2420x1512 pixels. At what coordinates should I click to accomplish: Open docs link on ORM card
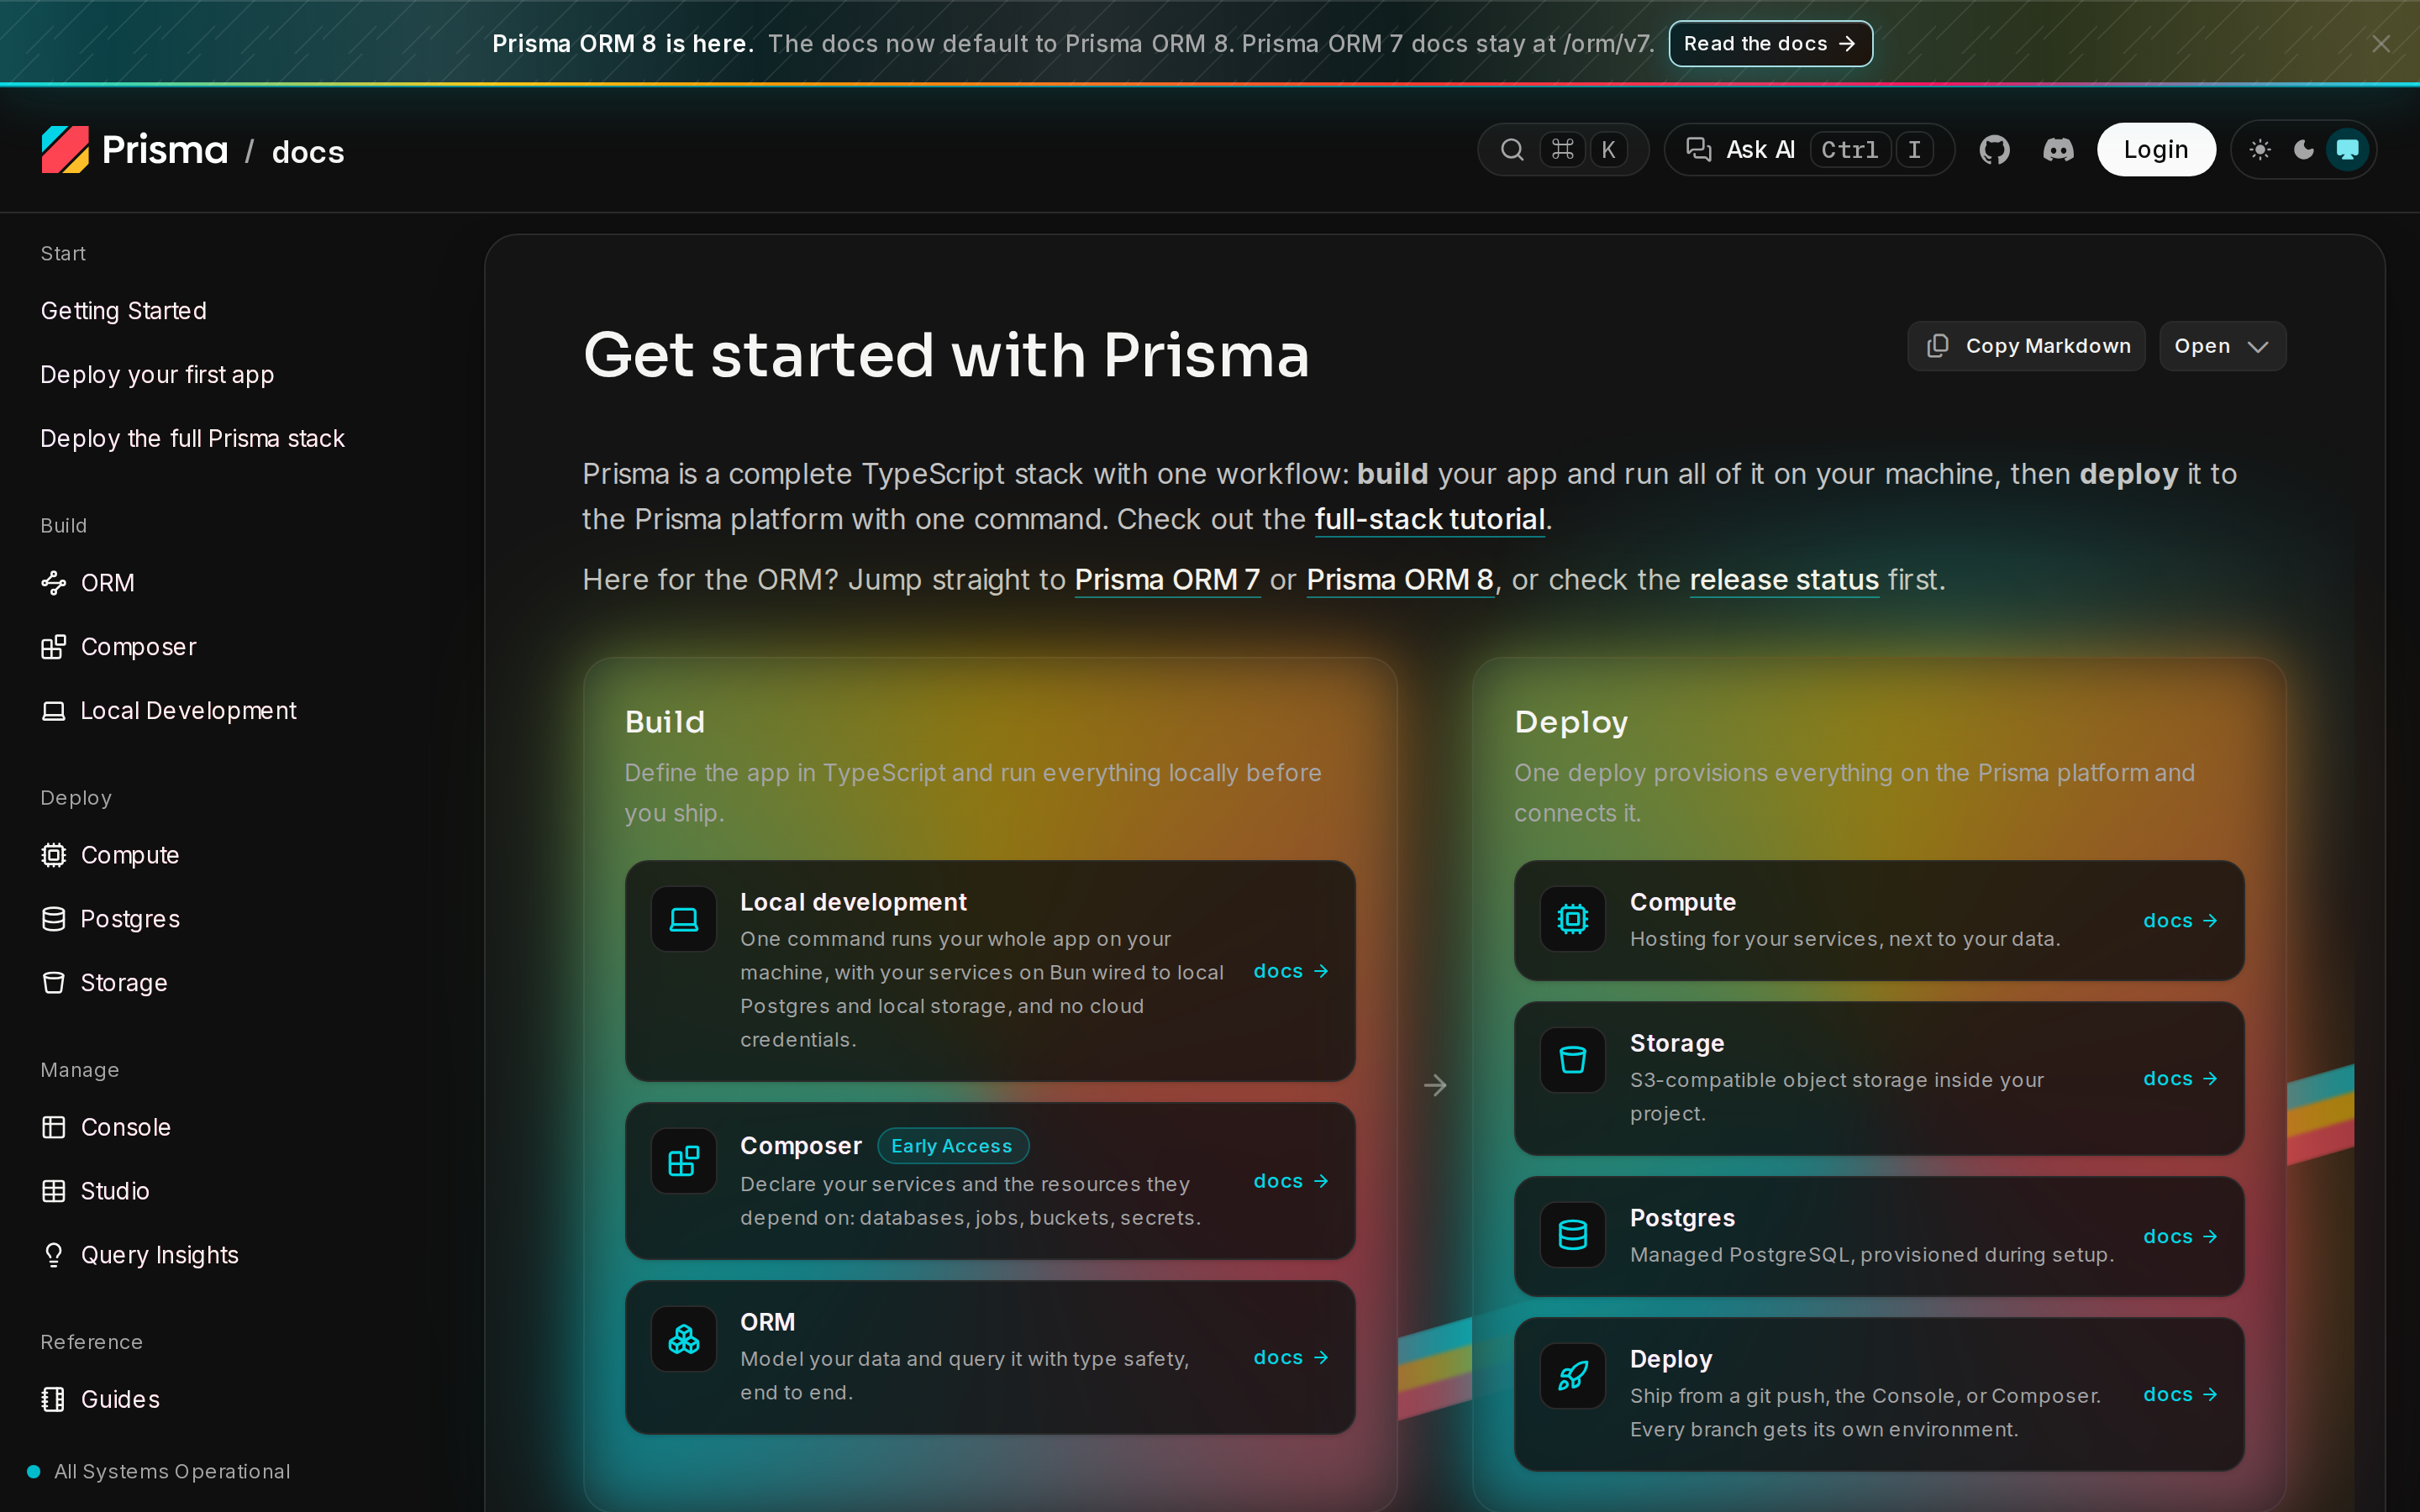click(1291, 1357)
